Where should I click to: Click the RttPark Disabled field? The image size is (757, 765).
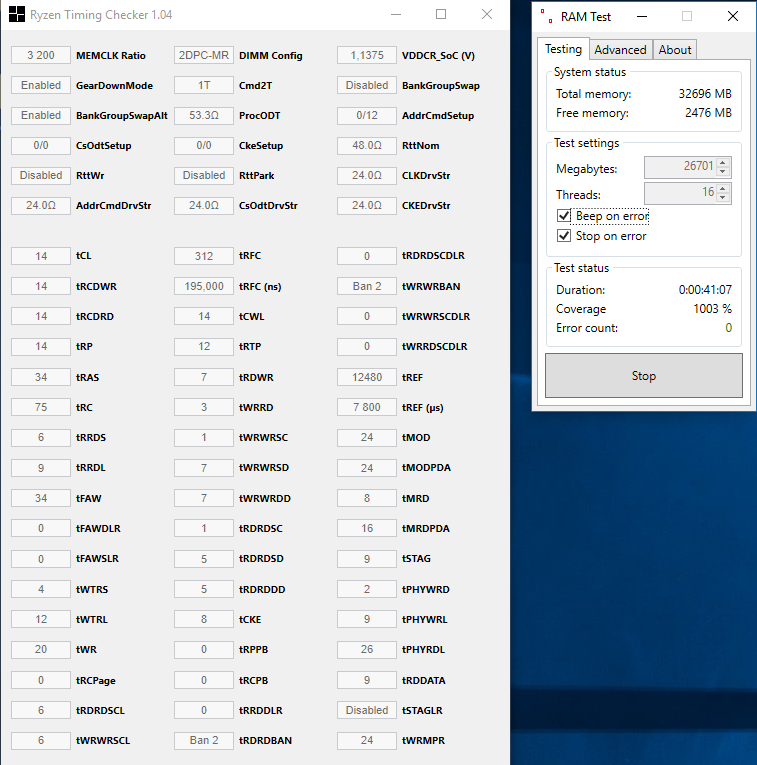coord(204,176)
